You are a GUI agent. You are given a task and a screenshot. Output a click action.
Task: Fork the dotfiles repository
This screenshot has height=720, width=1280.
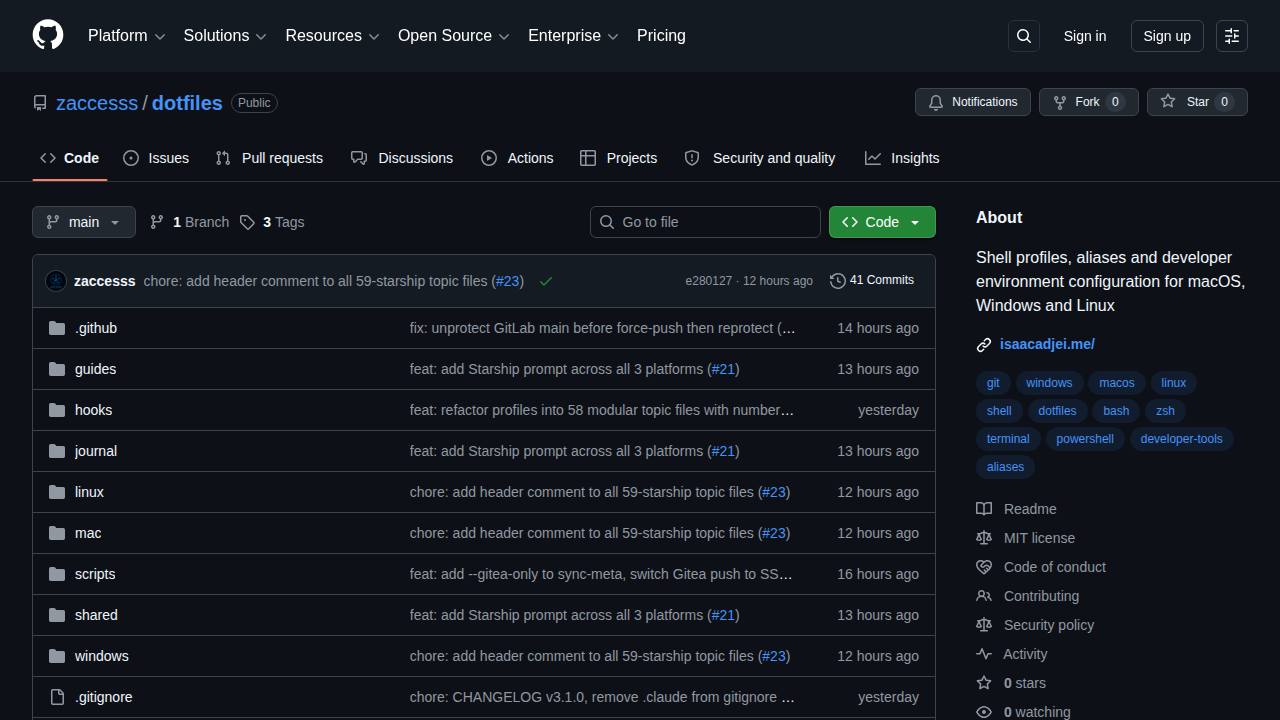coord(1089,102)
